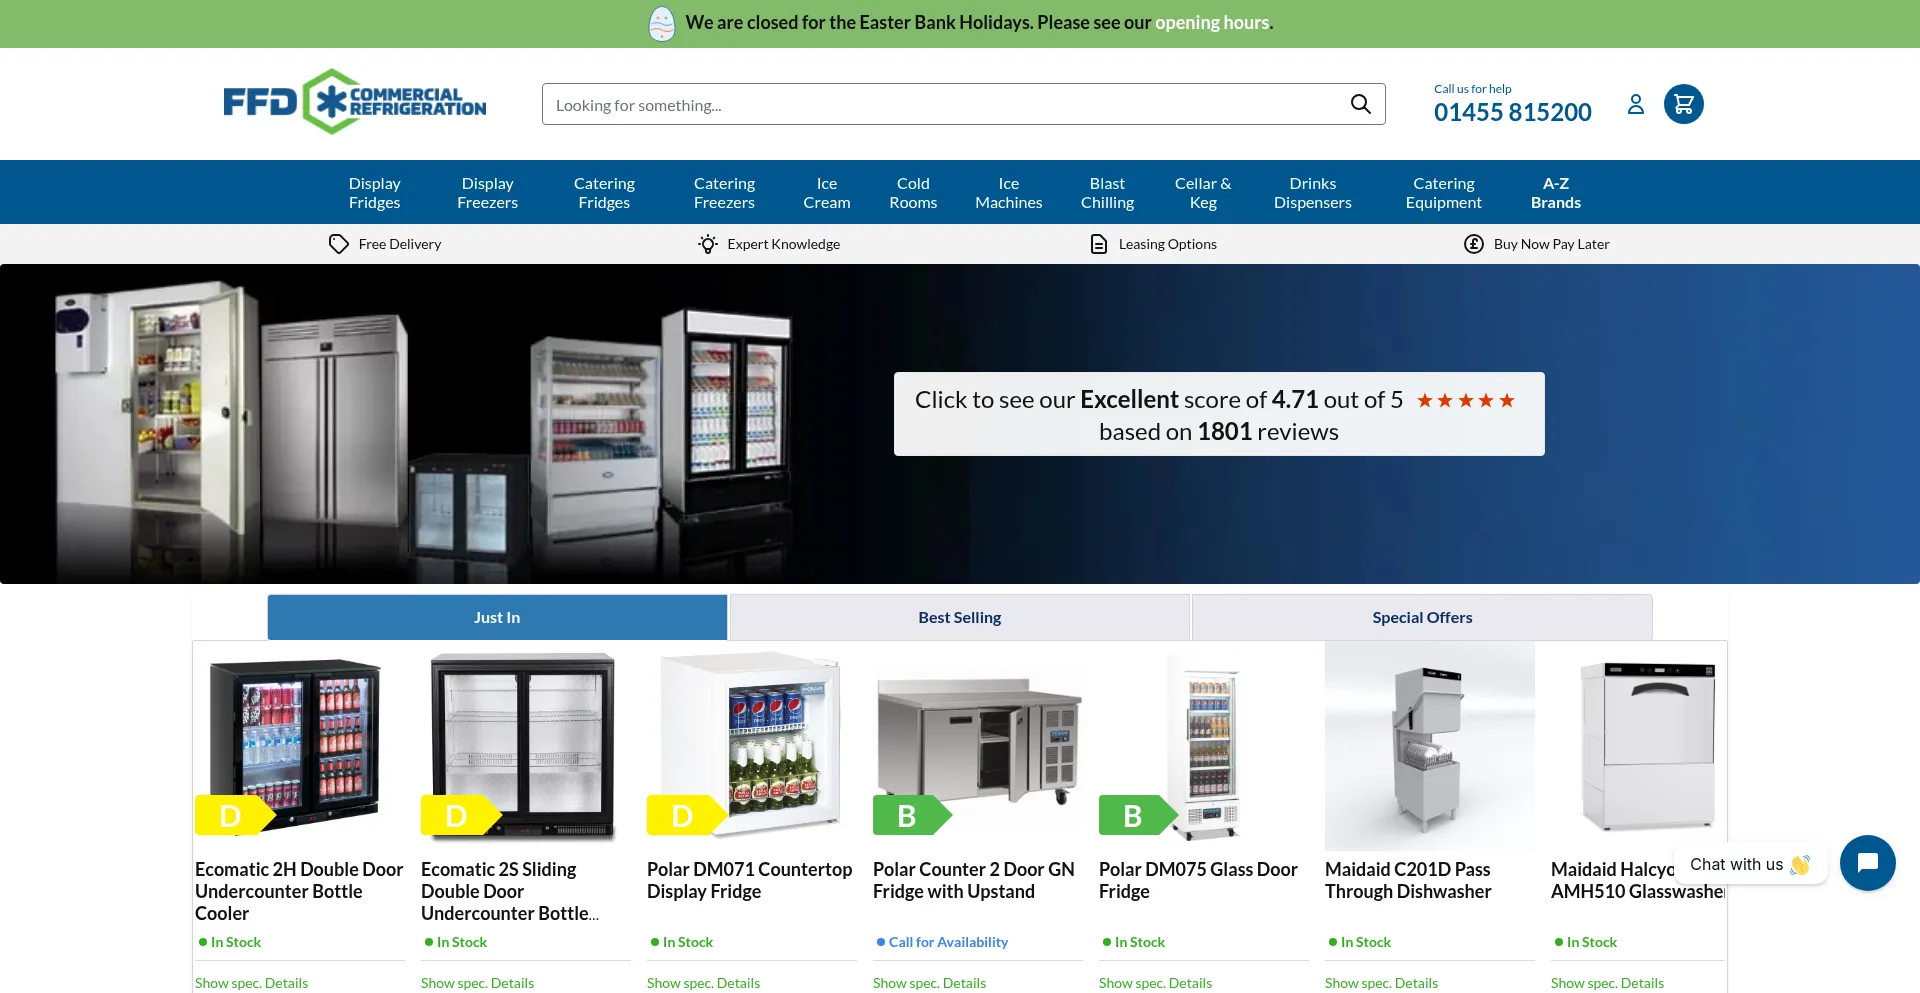Expand Show spec. Details for Ecomatic 2S

coord(477,983)
